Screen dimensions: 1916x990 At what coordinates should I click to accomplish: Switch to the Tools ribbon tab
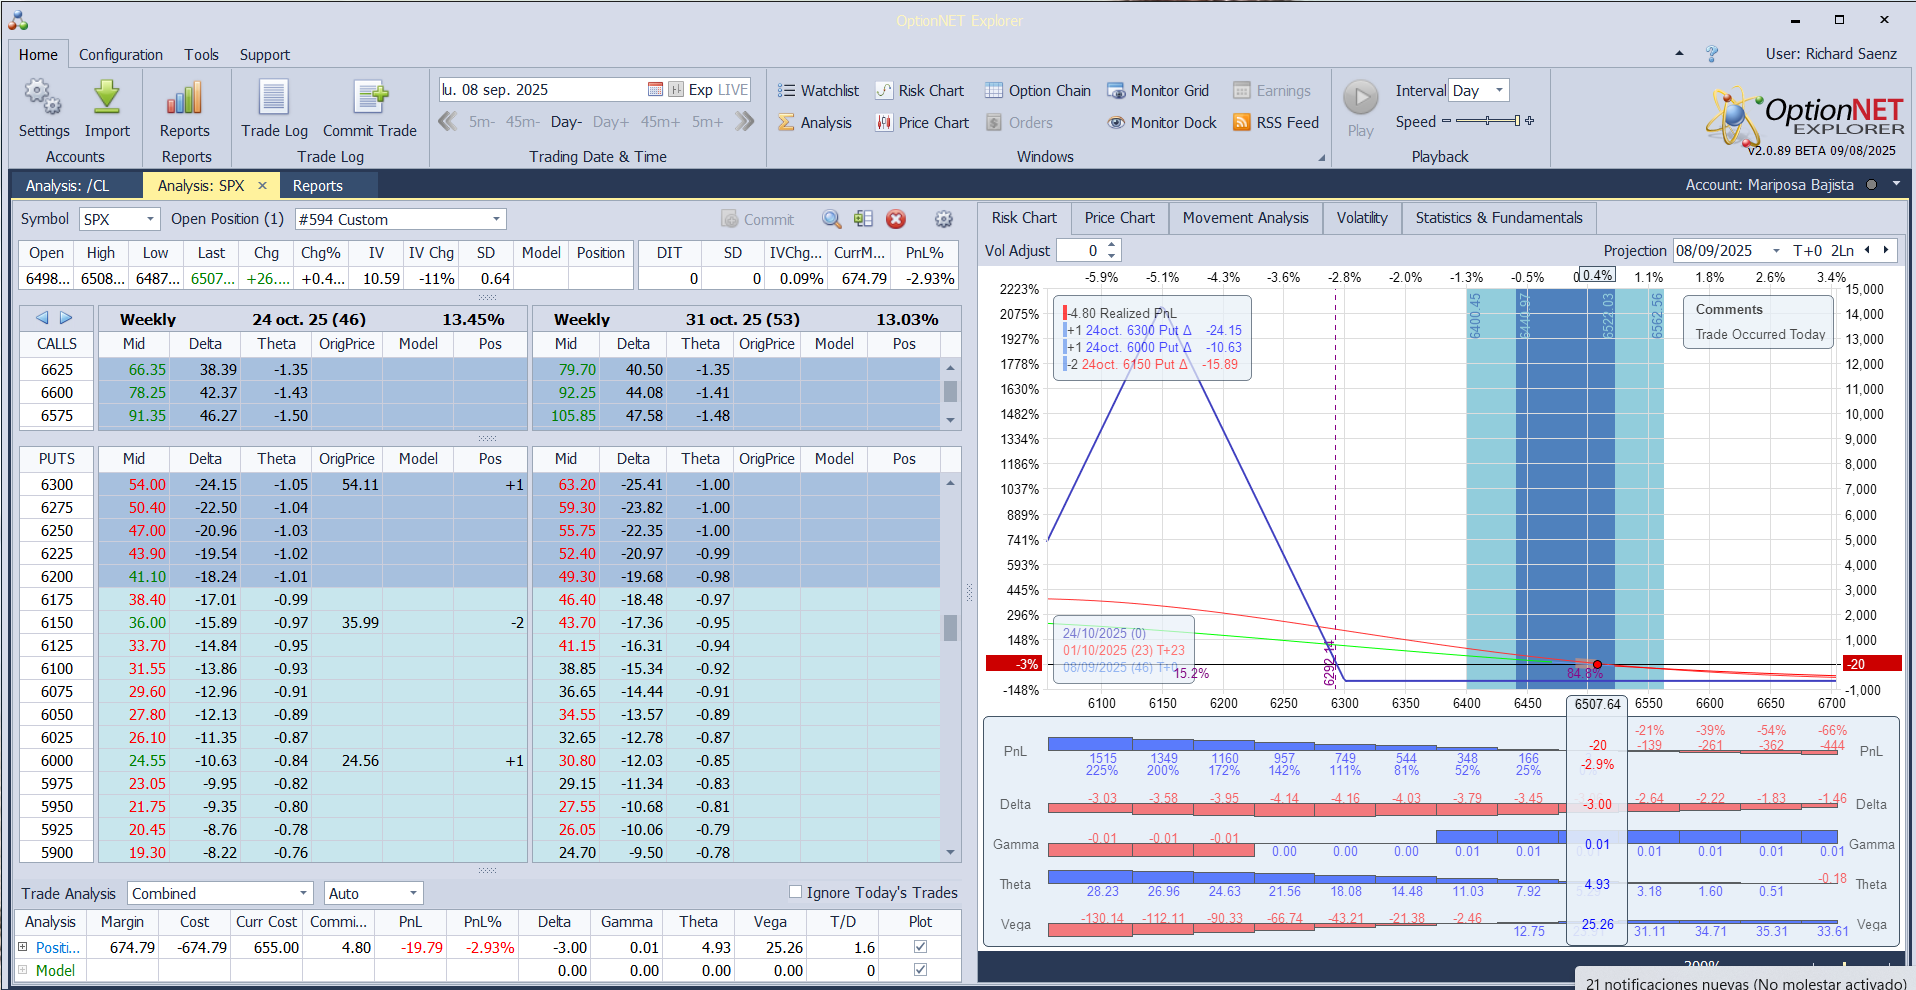point(201,54)
